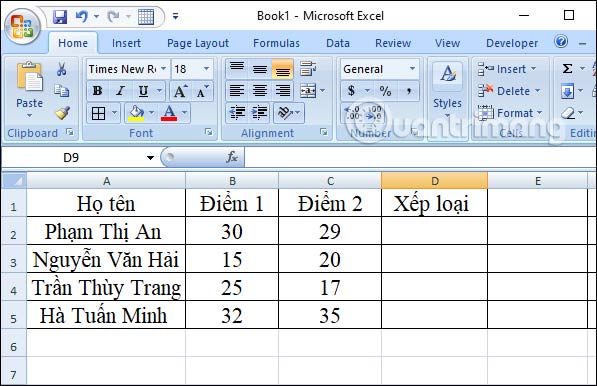
Task: Open the Styles gallery
Action: point(447,88)
